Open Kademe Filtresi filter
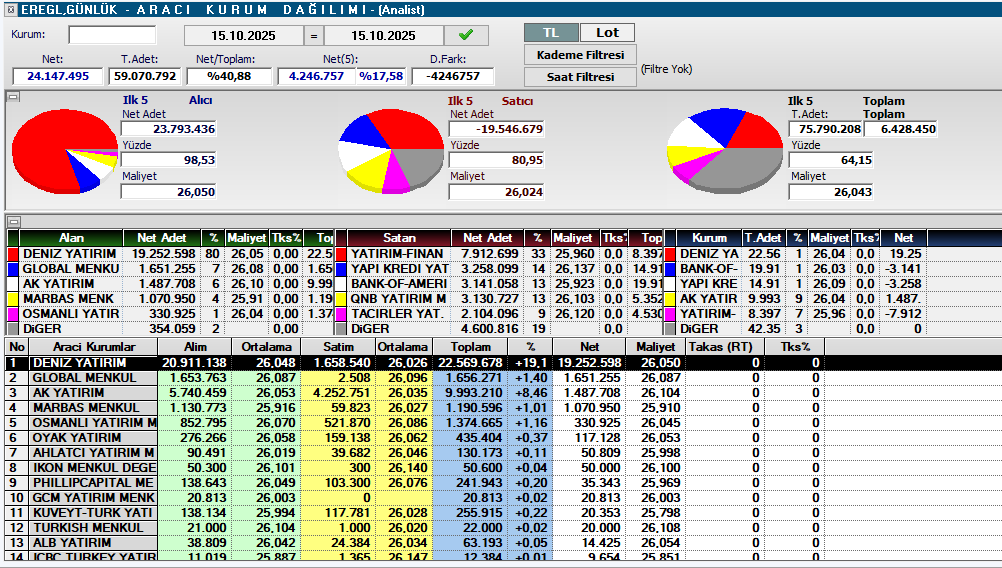Image resolution: width=1002 pixels, height=568 pixels. click(x=580, y=55)
